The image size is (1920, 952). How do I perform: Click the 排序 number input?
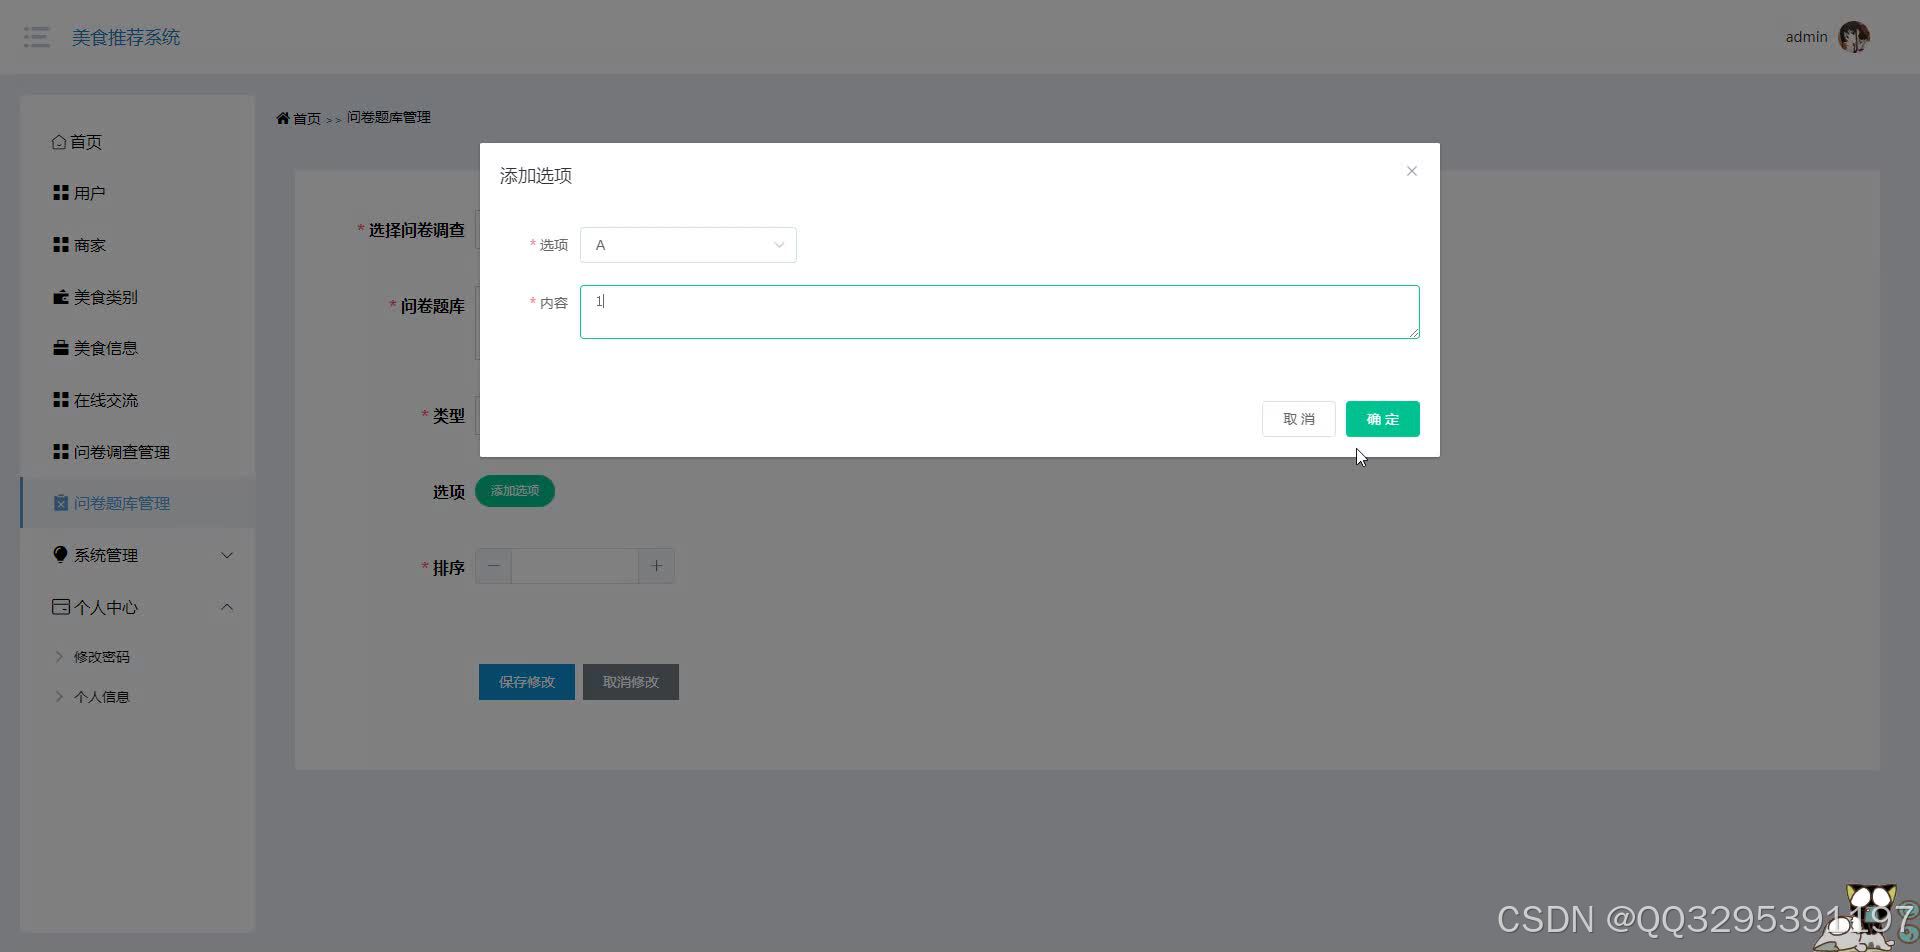tap(575, 566)
